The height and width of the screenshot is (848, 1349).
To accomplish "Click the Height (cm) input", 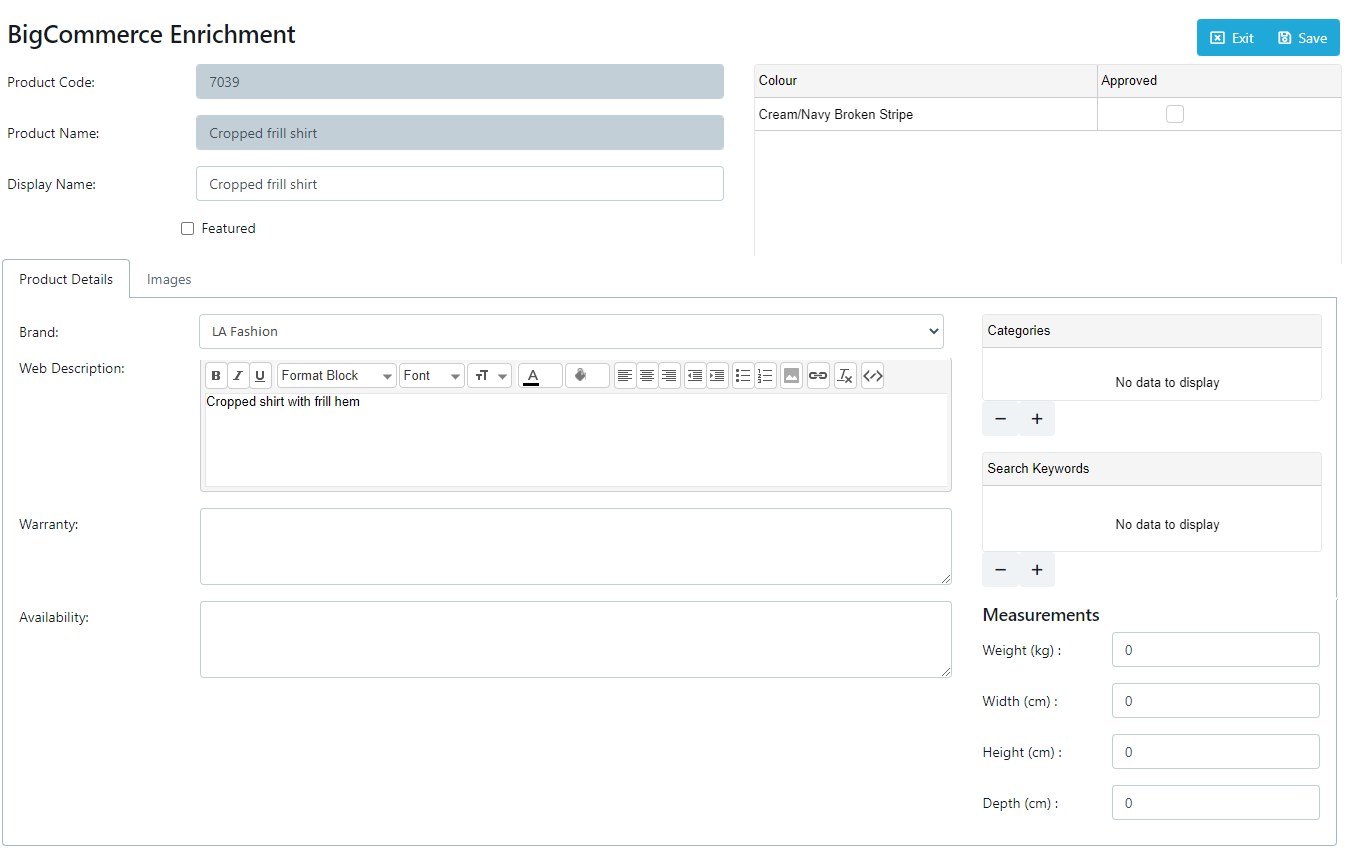I will tap(1216, 752).
